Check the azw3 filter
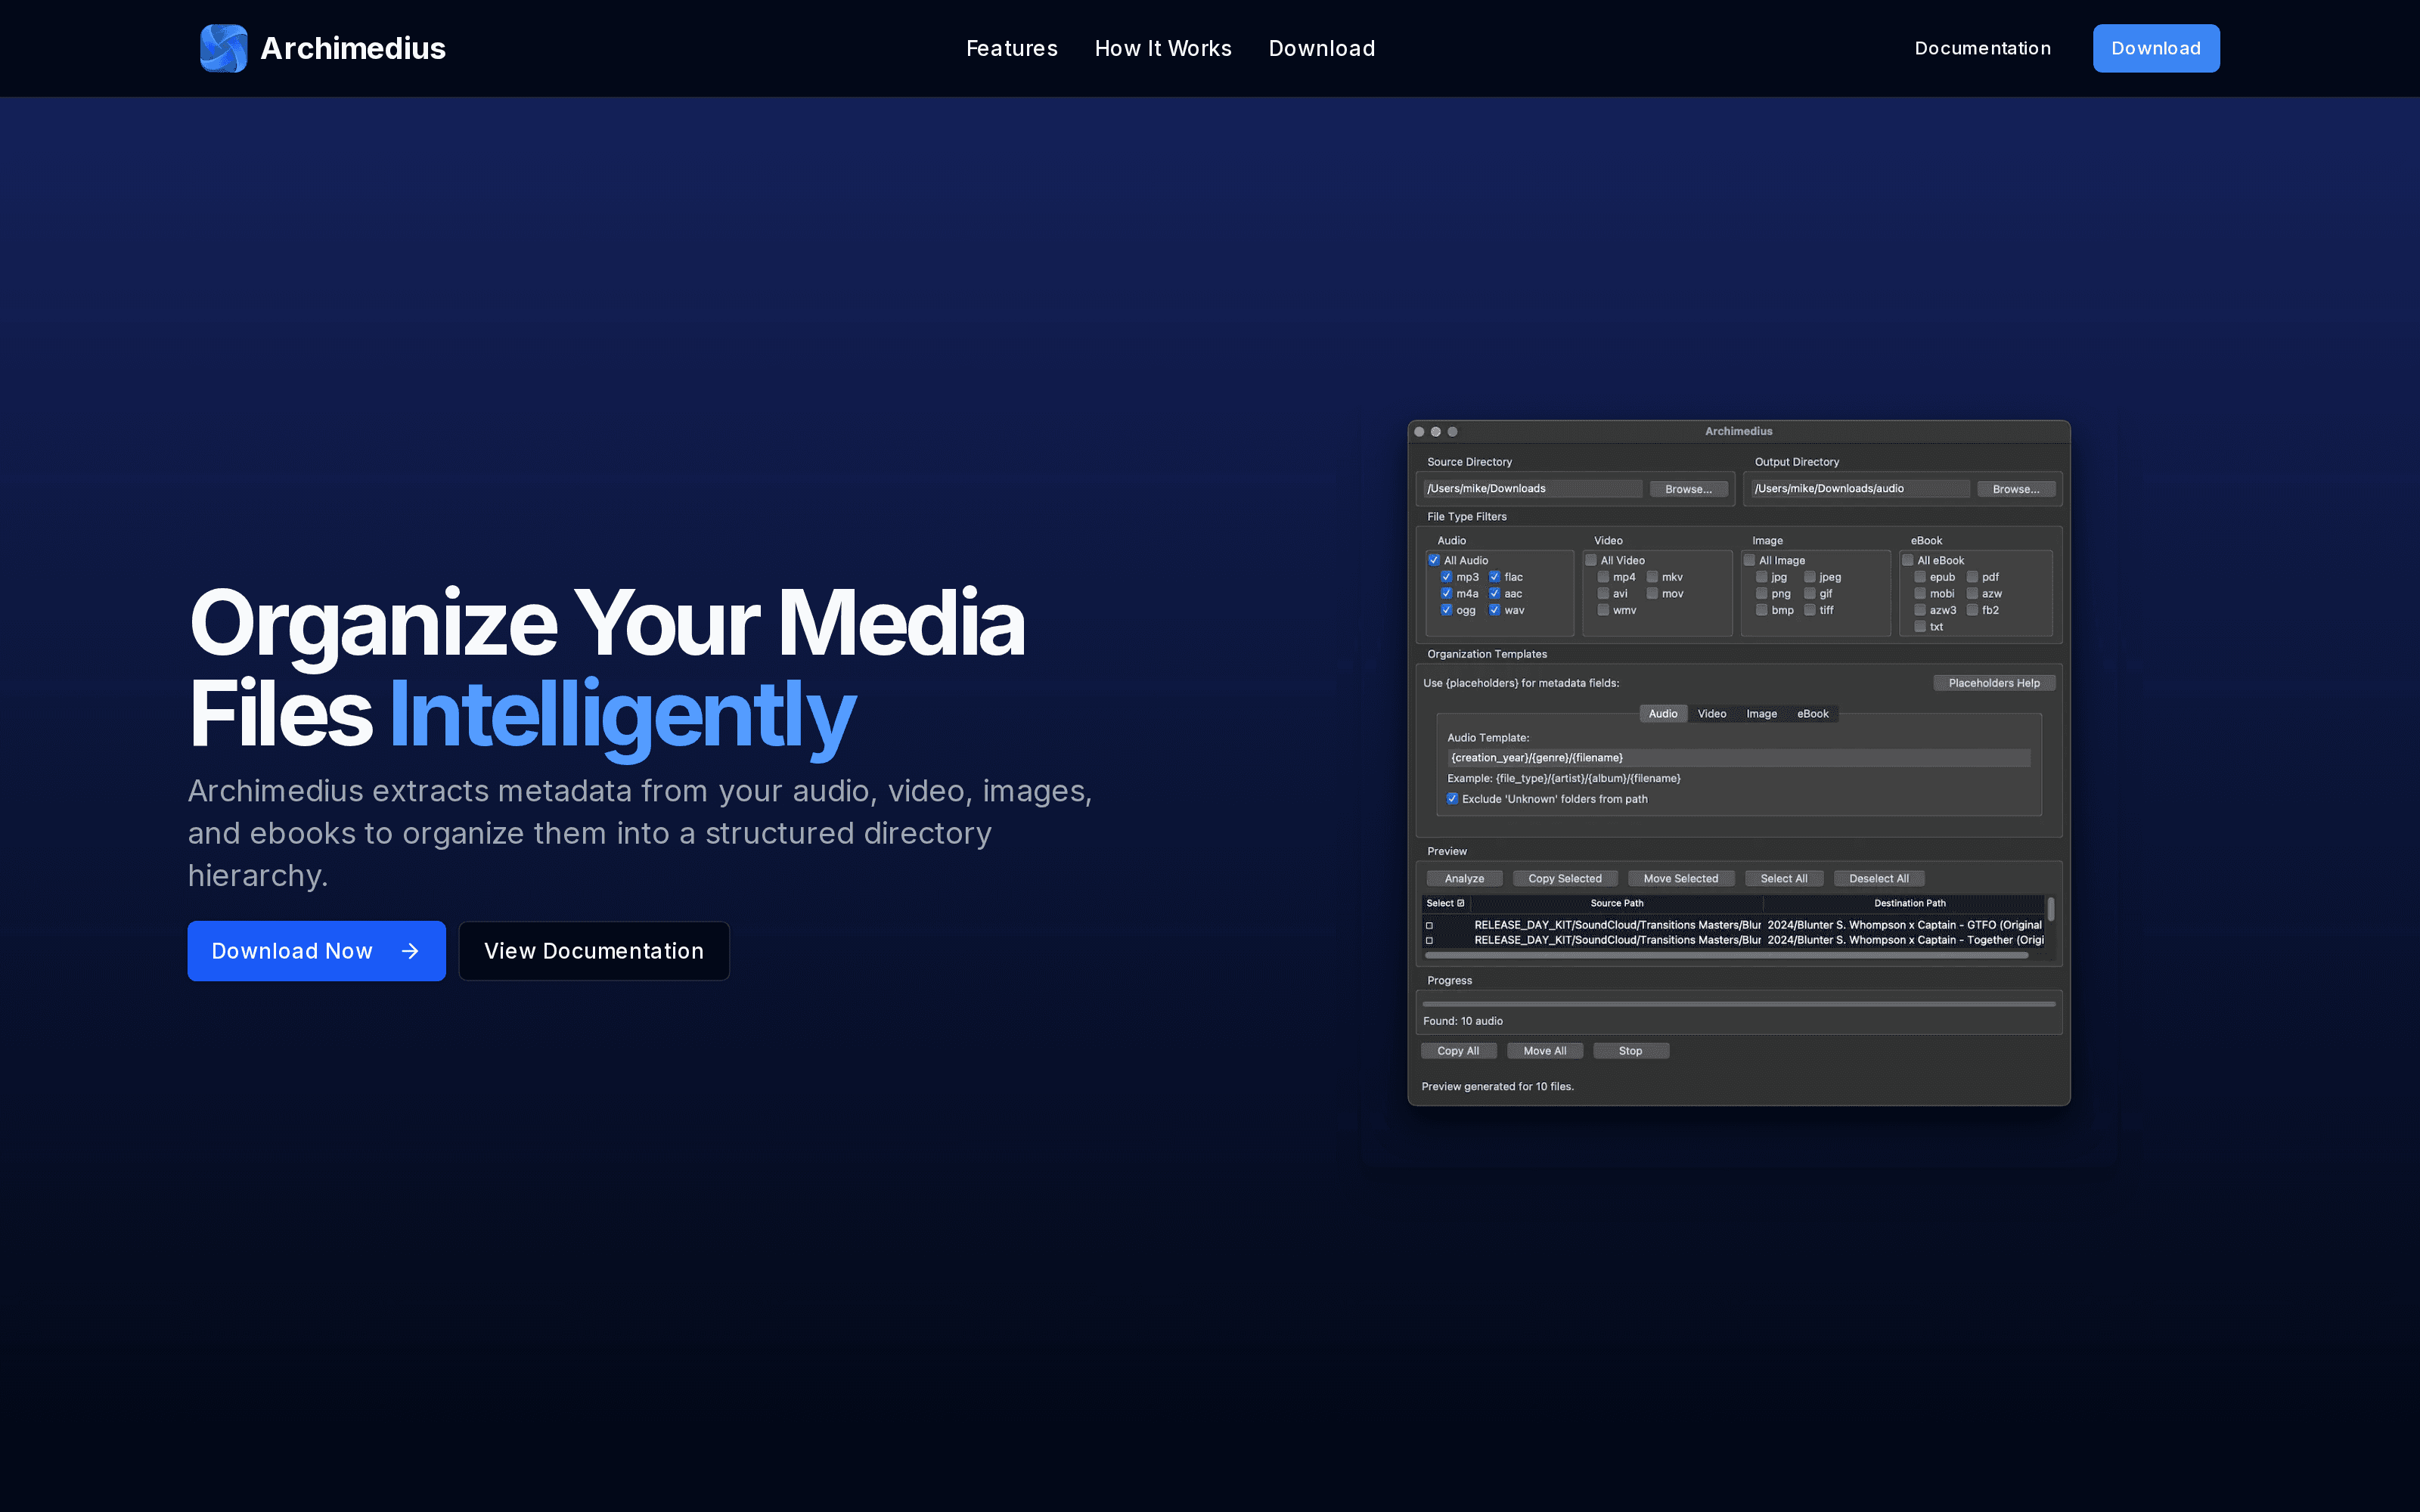The width and height of the screenshot is (2420, 1512). tap(1919, 610)
